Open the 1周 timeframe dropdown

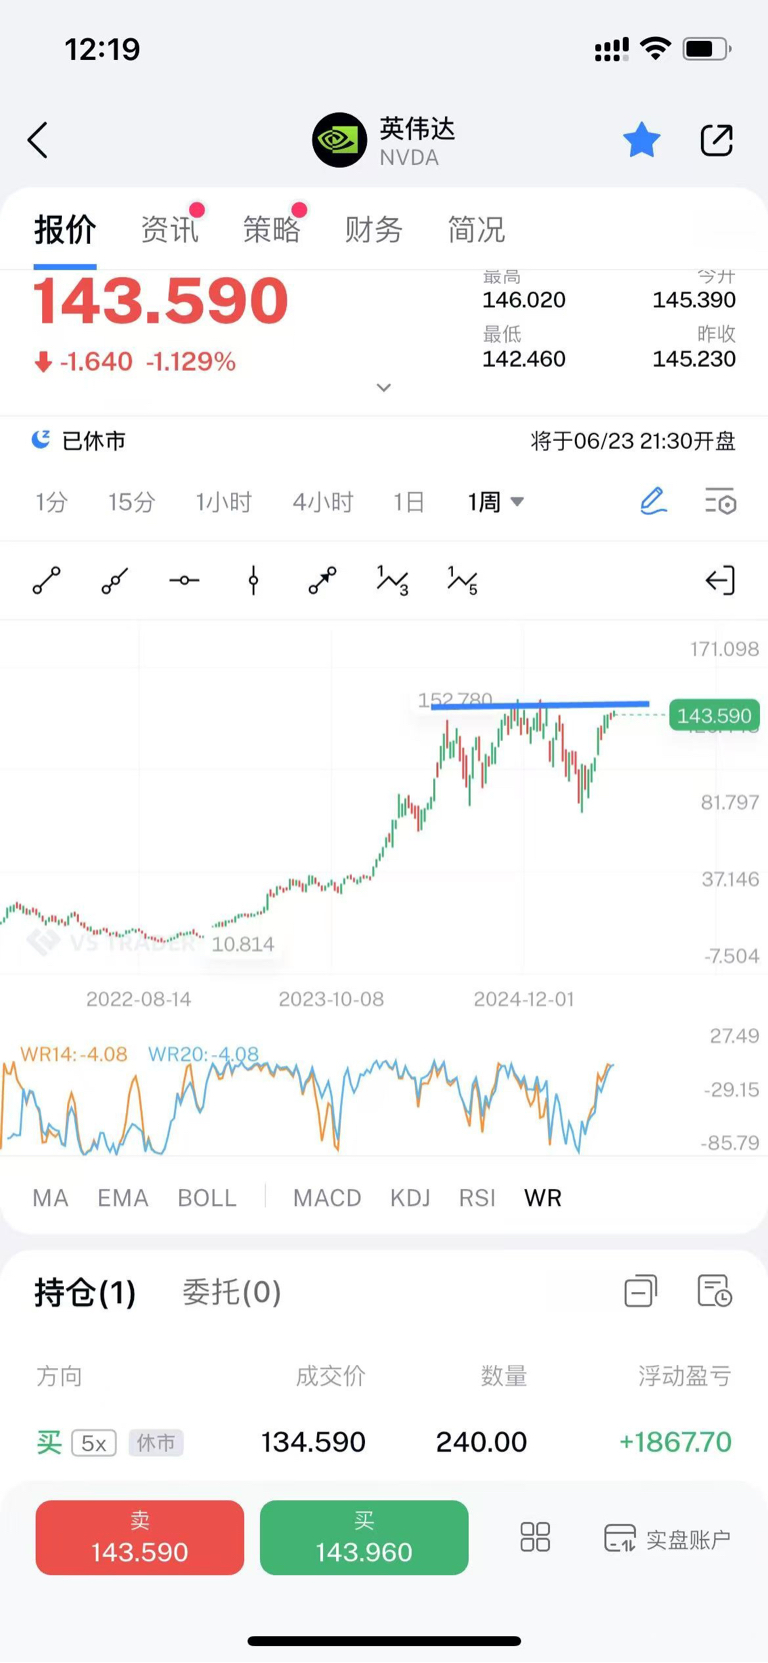(496, 502)
